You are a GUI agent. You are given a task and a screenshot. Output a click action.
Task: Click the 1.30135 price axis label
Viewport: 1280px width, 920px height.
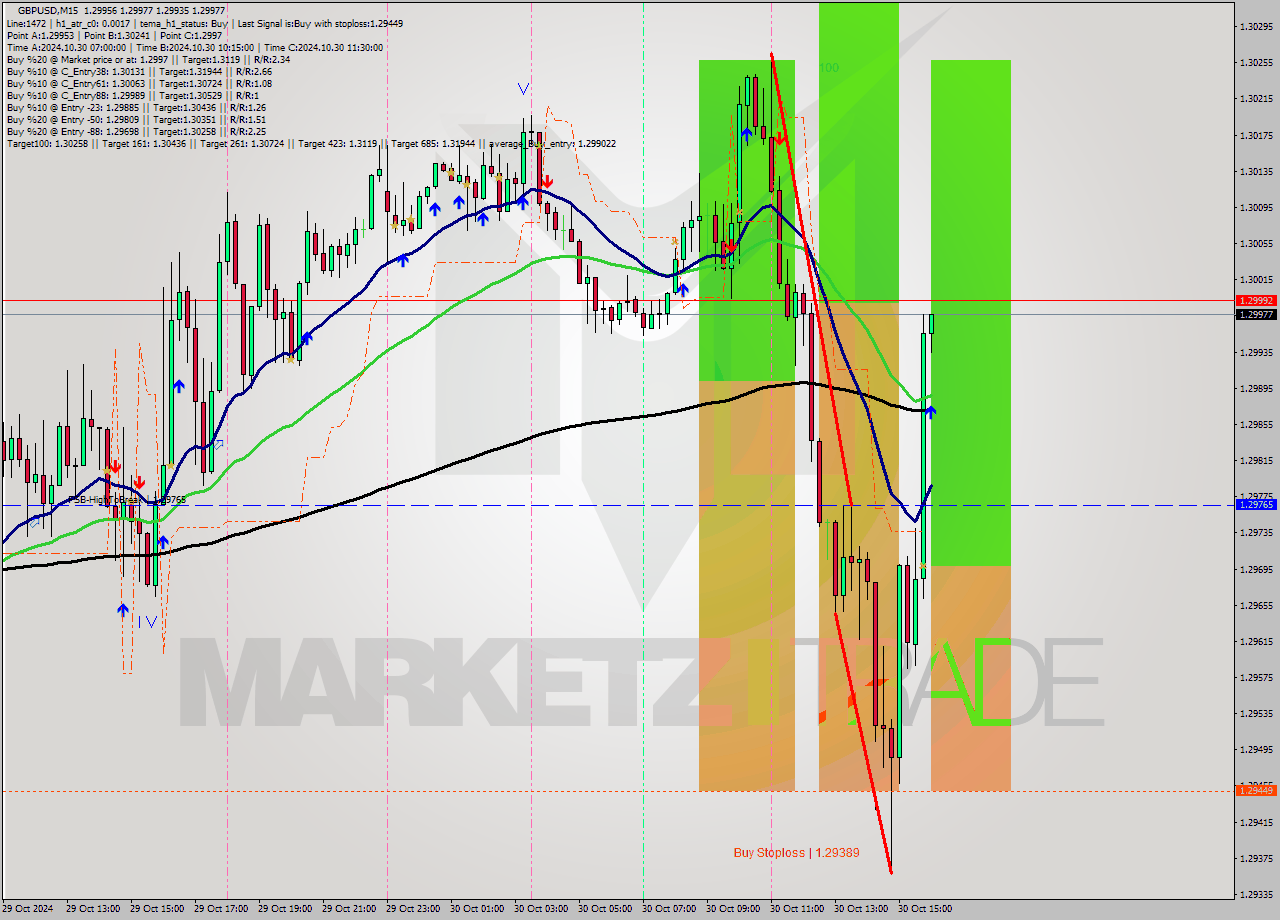(x=1256, y=171)
